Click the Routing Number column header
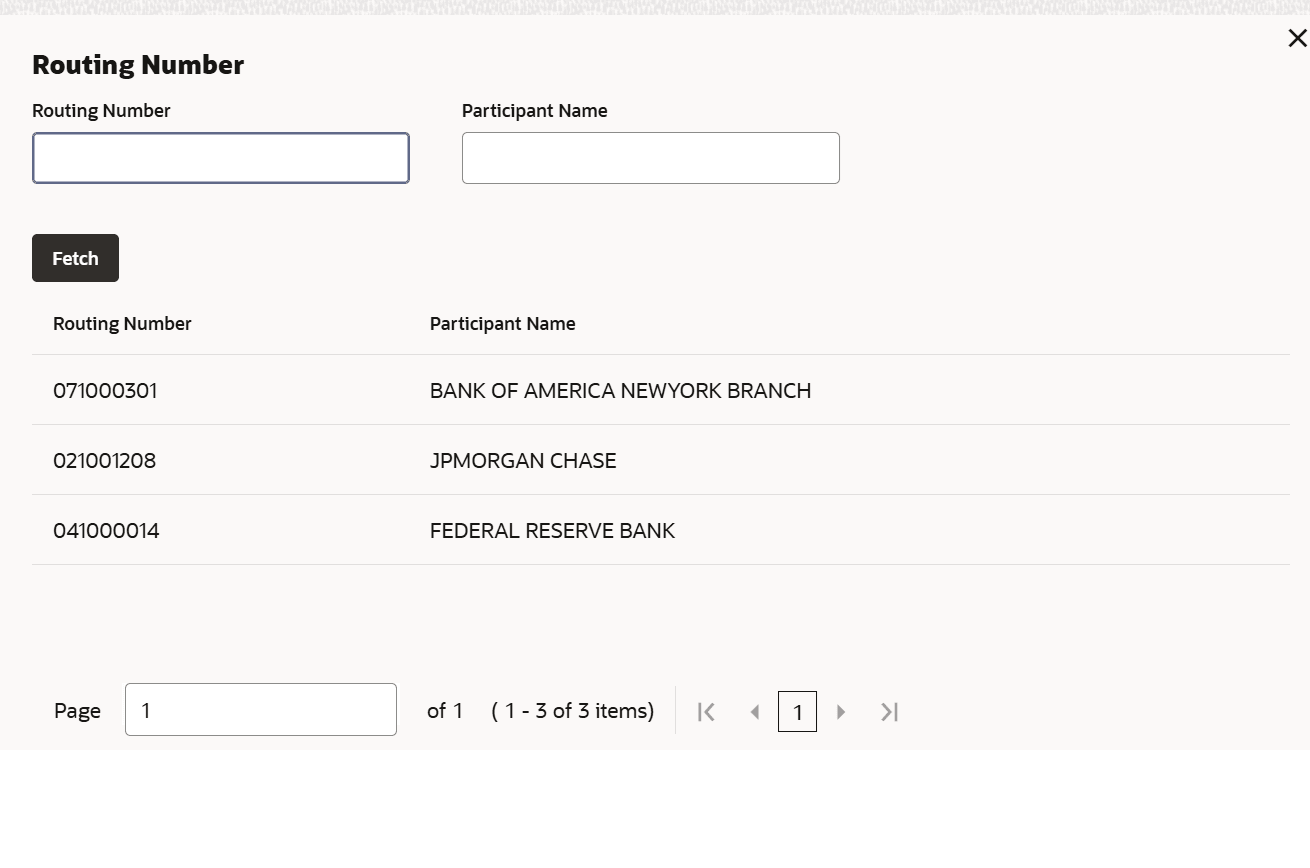1310x868 pixels. pyautogui.click(x=122, y=324)
